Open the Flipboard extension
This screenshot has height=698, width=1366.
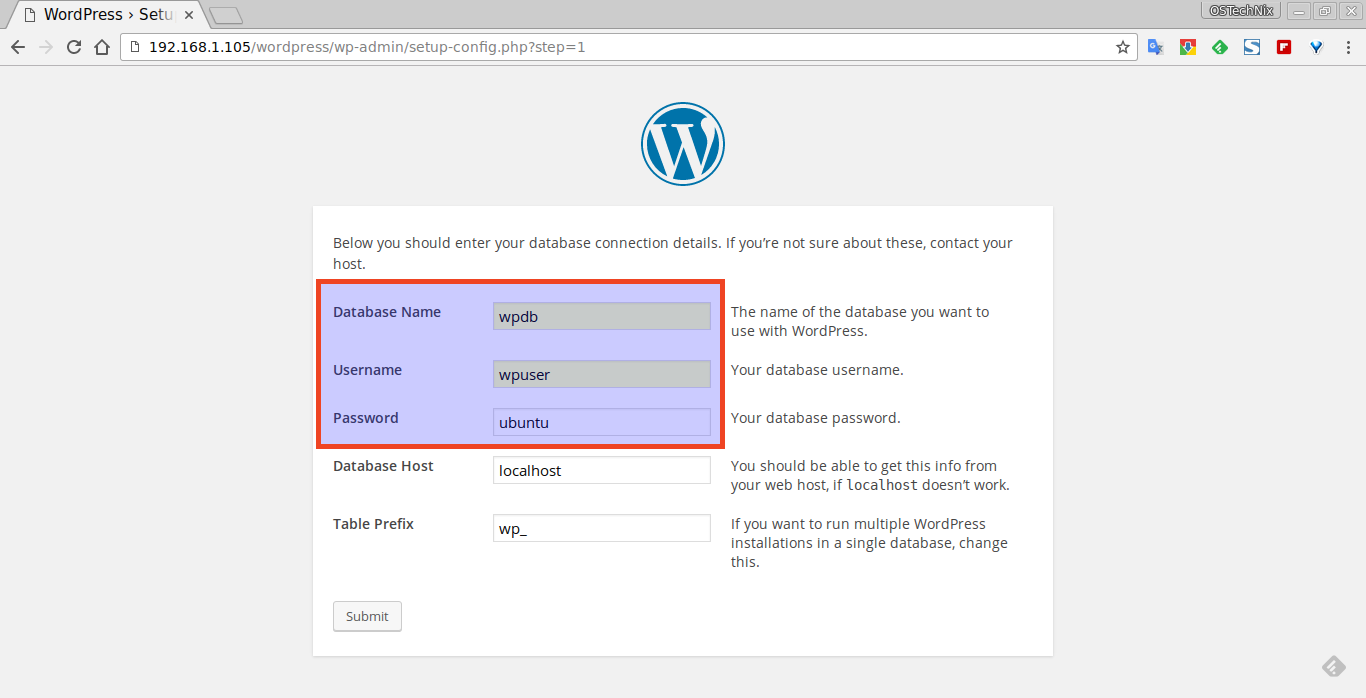[1284, 47]
